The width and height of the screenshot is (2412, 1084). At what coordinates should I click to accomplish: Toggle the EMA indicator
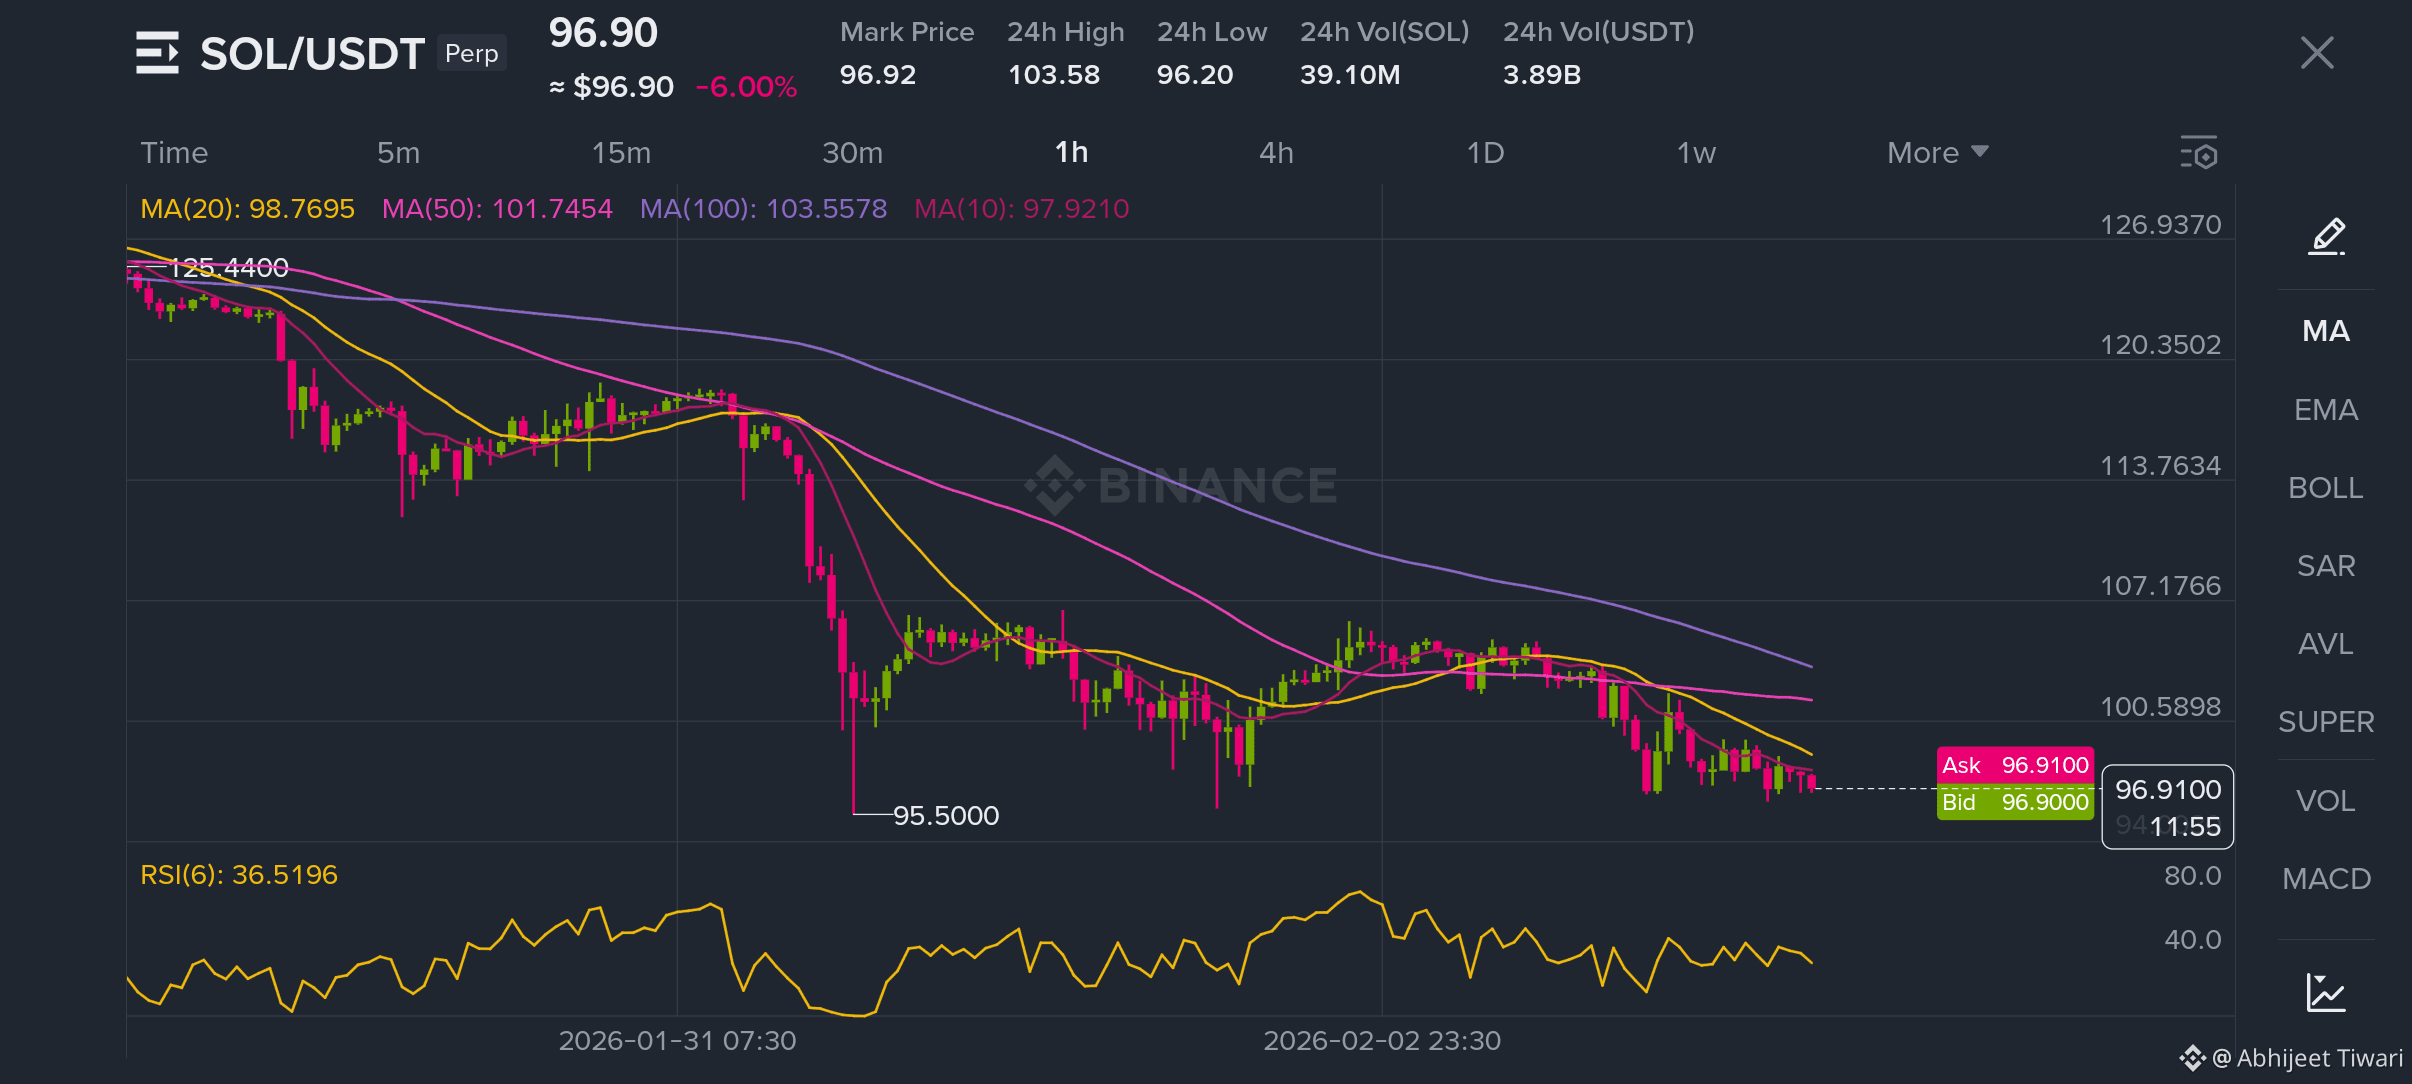(2326, 410)
